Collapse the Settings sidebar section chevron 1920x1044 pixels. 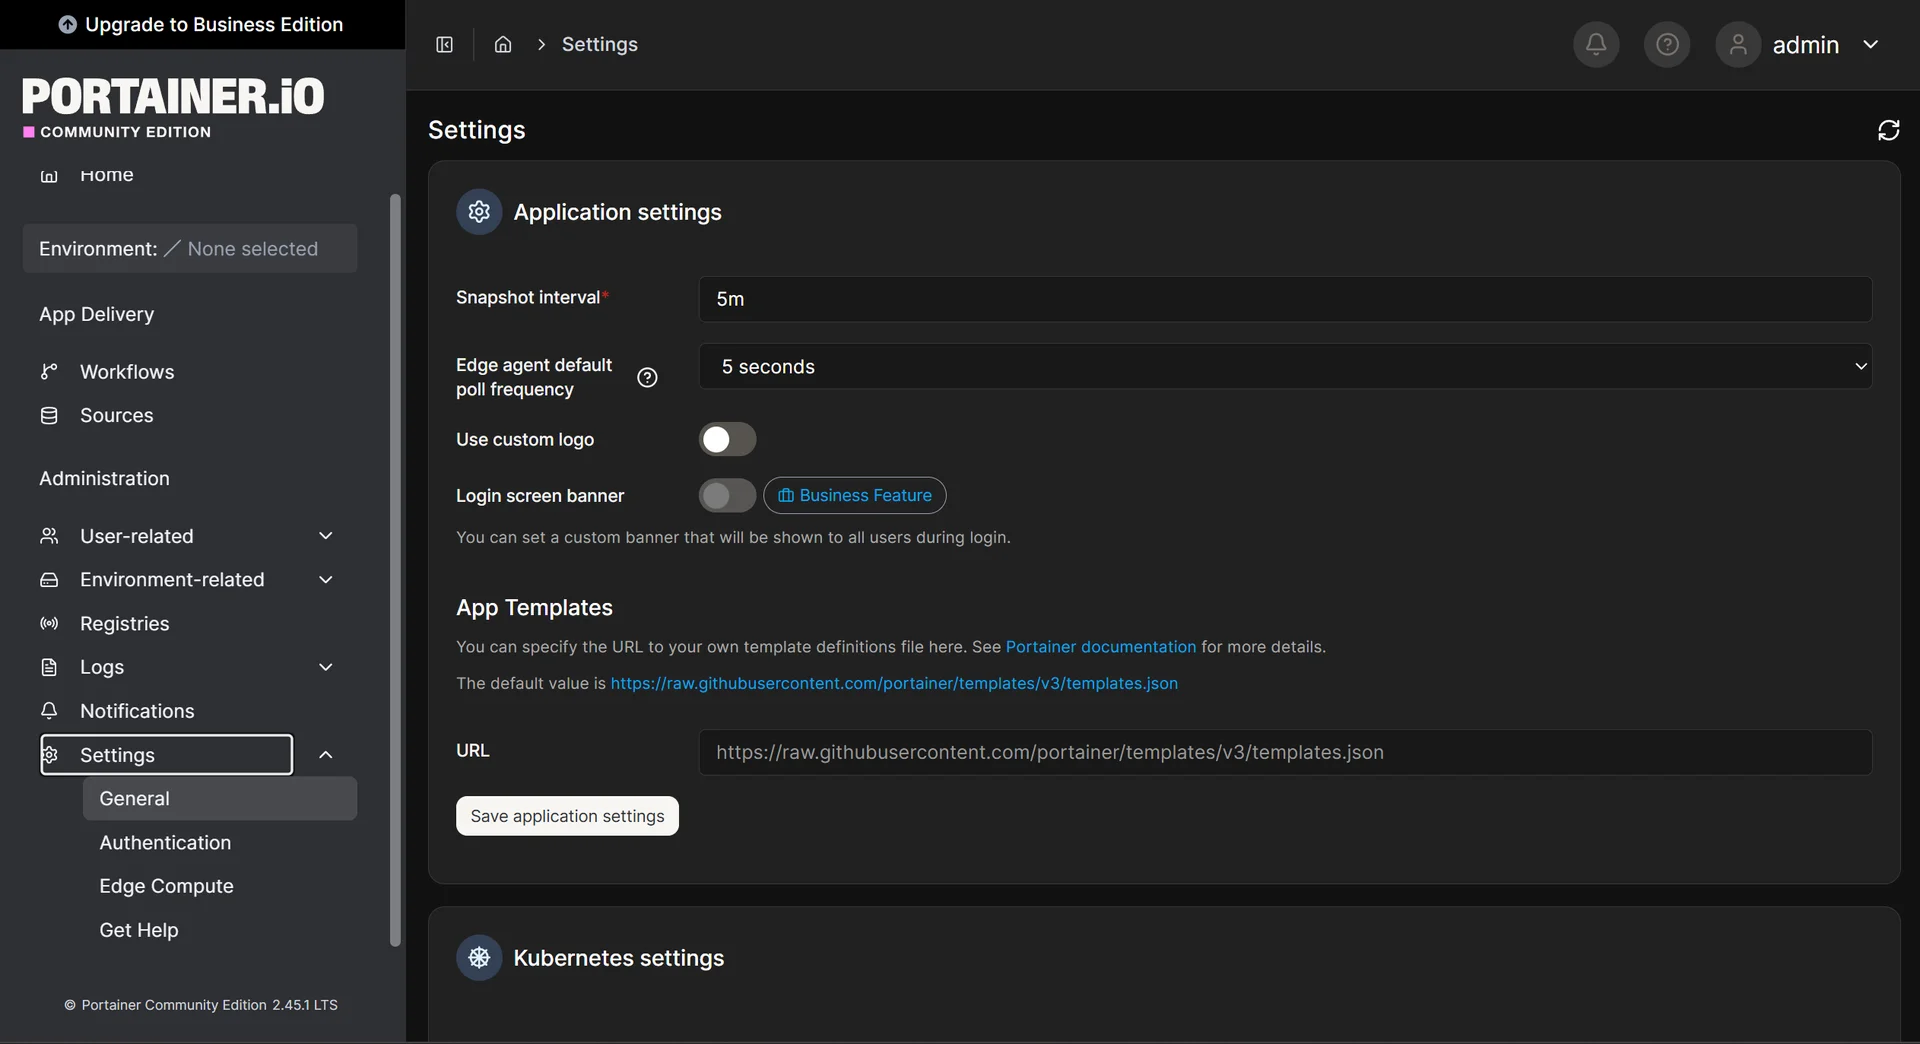[325, 755]
